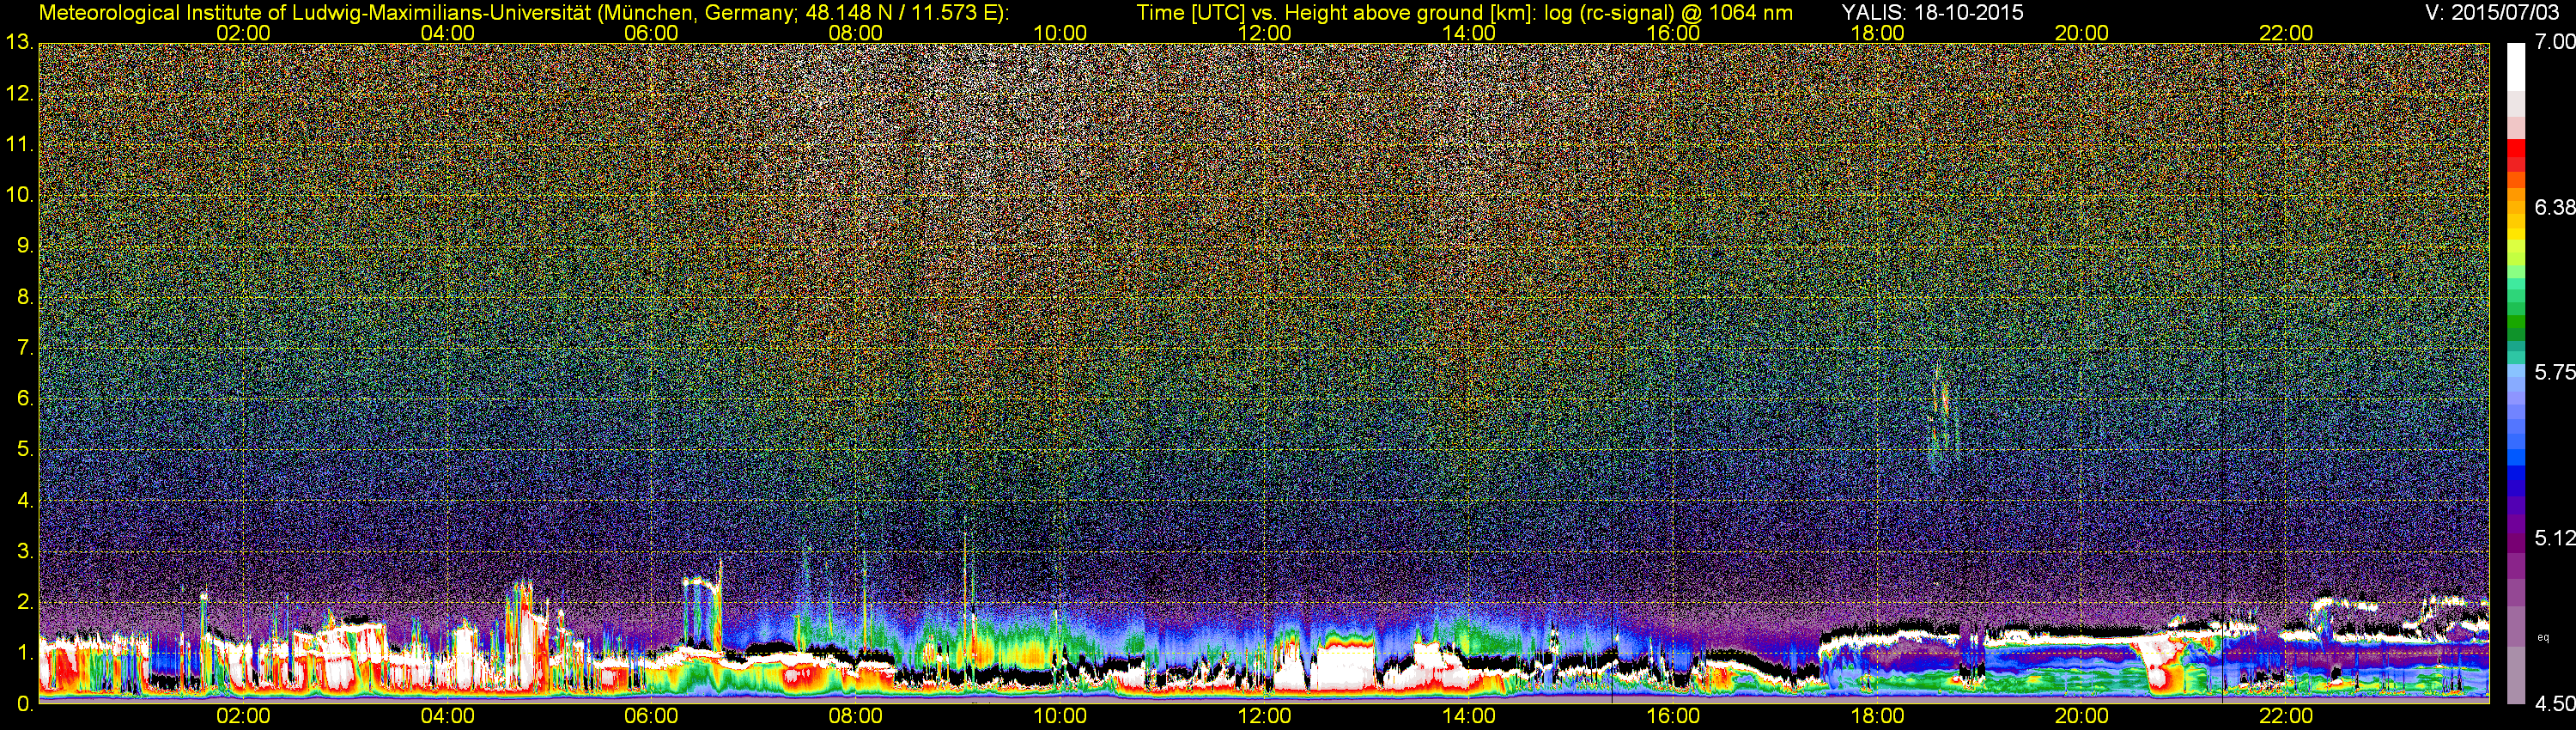Click the 14:00 label on the top time axis
2576x730 pixels.
coord(1469,33)
